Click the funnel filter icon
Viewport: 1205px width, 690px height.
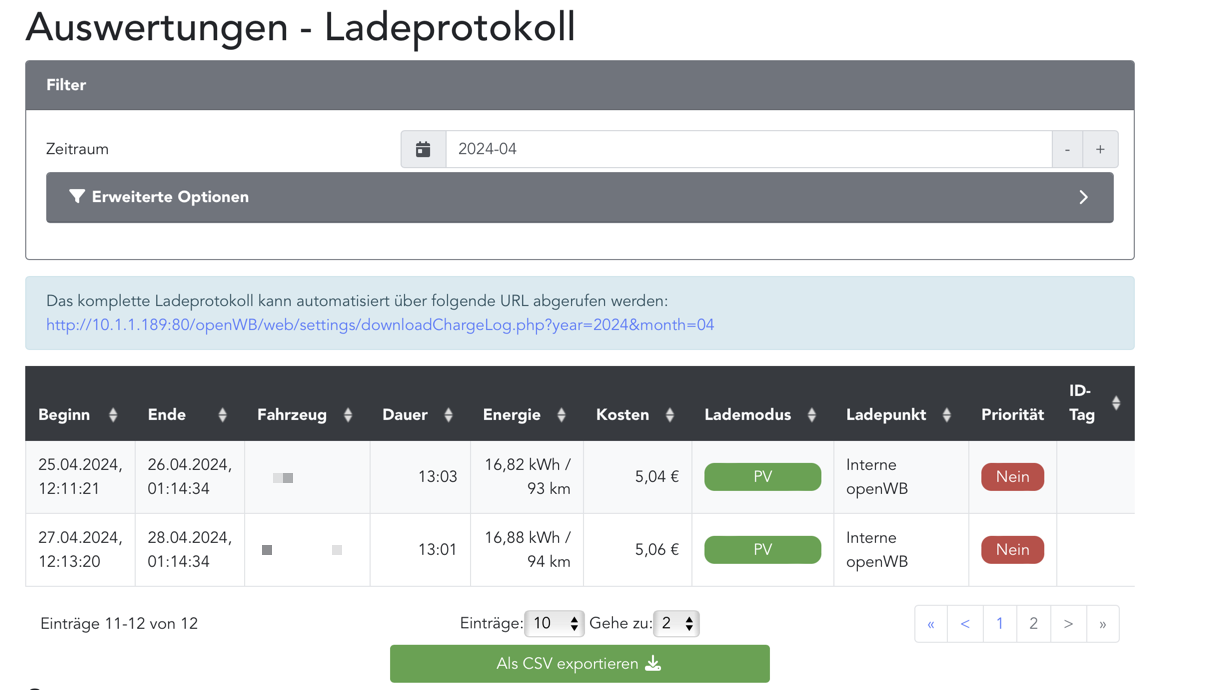pyautogui.click(x=76, y=197)
